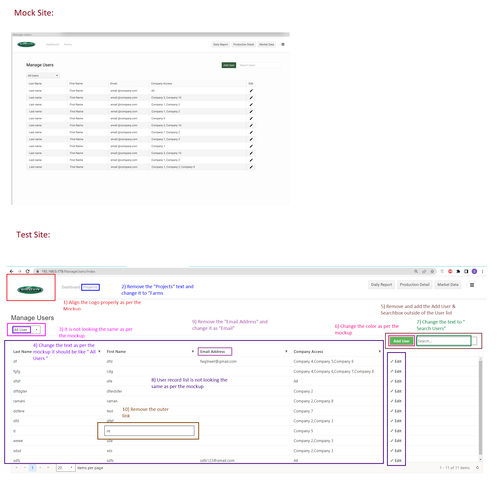Click the Search box beside Add User on test site
500x494 pixels.
[444, 341]
